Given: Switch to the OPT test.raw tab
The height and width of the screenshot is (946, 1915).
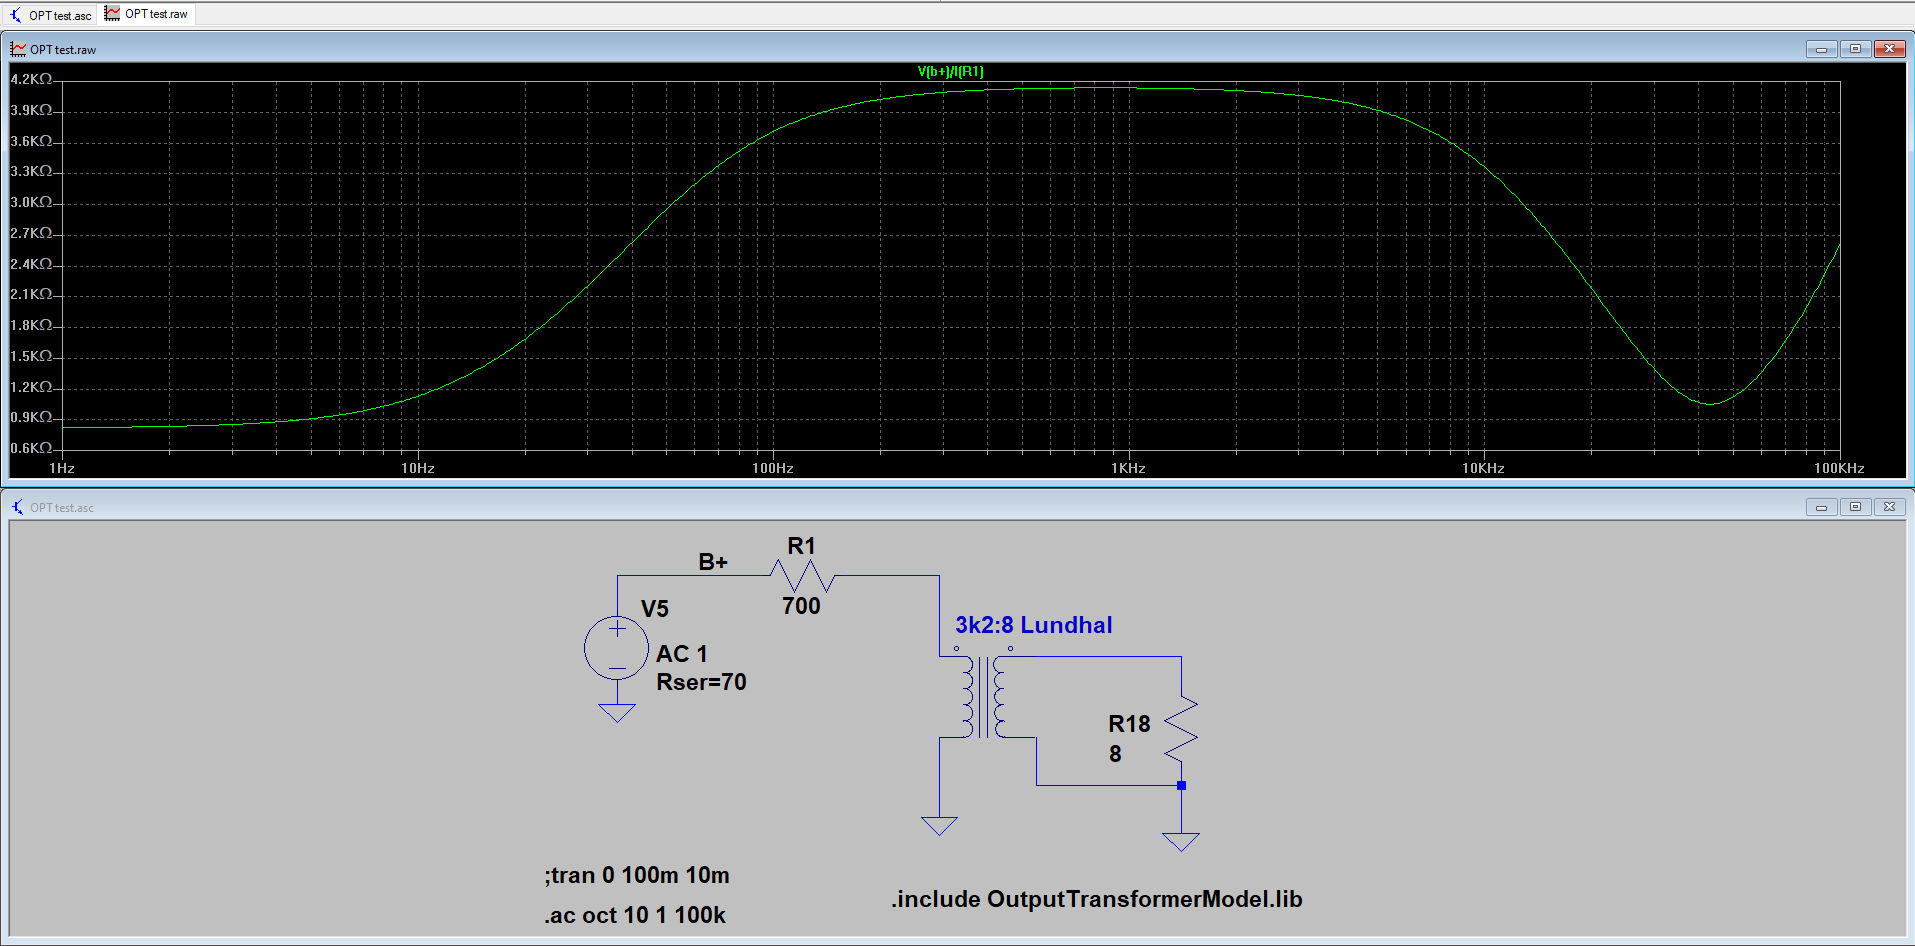Looking at the screenshot, I should [x=147, y=14].
